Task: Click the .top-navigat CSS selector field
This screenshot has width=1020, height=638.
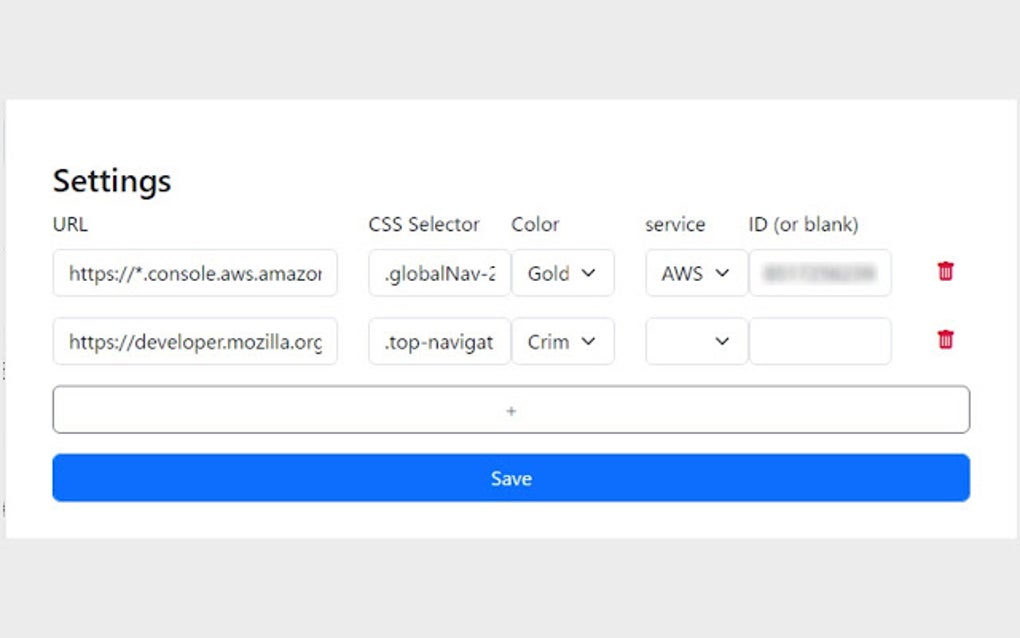Action: point(439,341)
